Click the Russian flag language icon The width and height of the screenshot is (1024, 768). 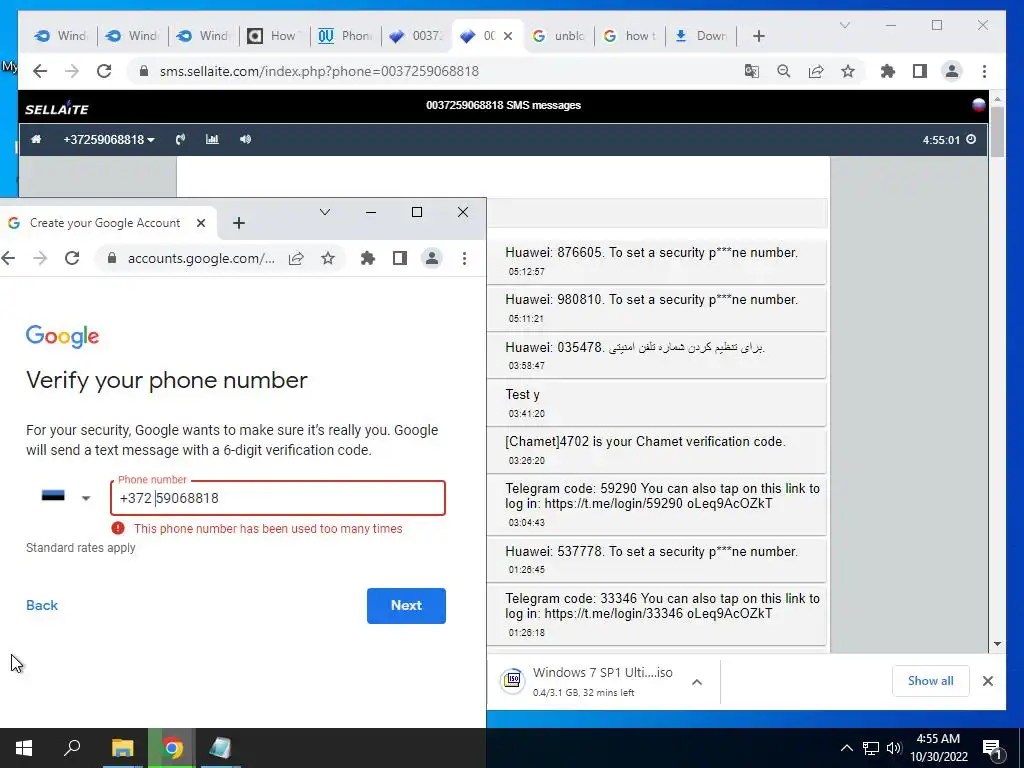[x=978, y=105]
